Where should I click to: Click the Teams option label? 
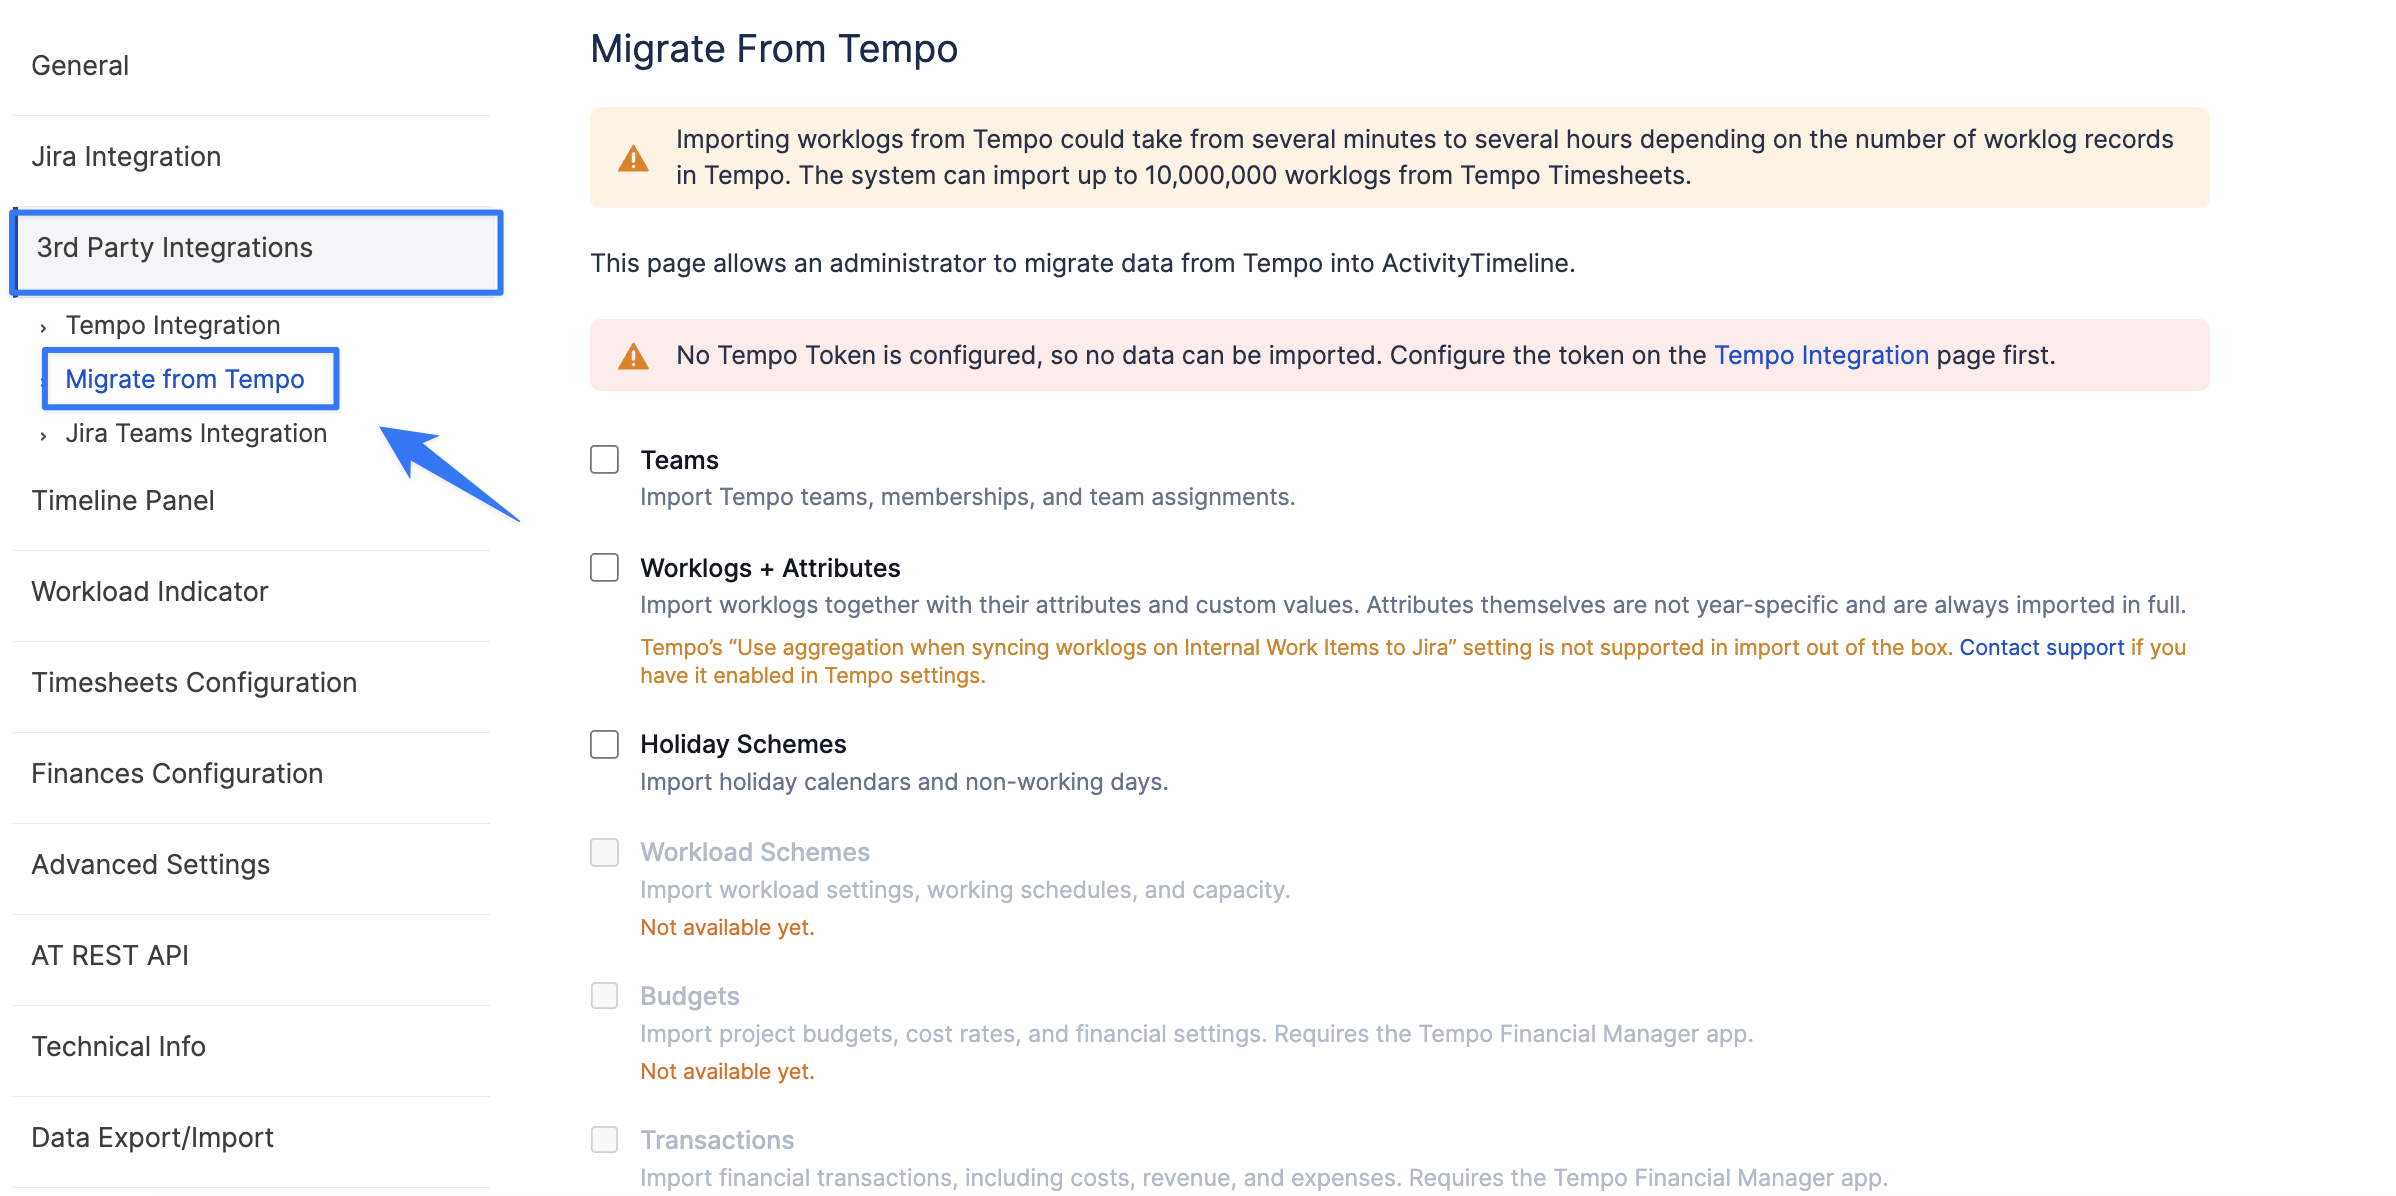tap(680, 460)
